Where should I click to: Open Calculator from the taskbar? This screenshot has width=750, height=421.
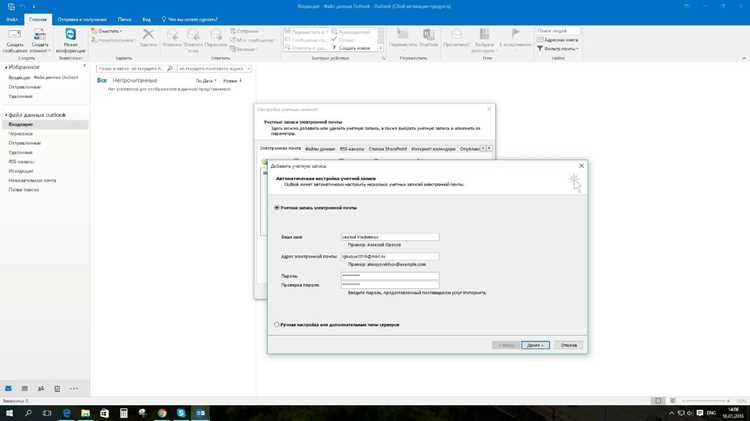tap(123, 413)
